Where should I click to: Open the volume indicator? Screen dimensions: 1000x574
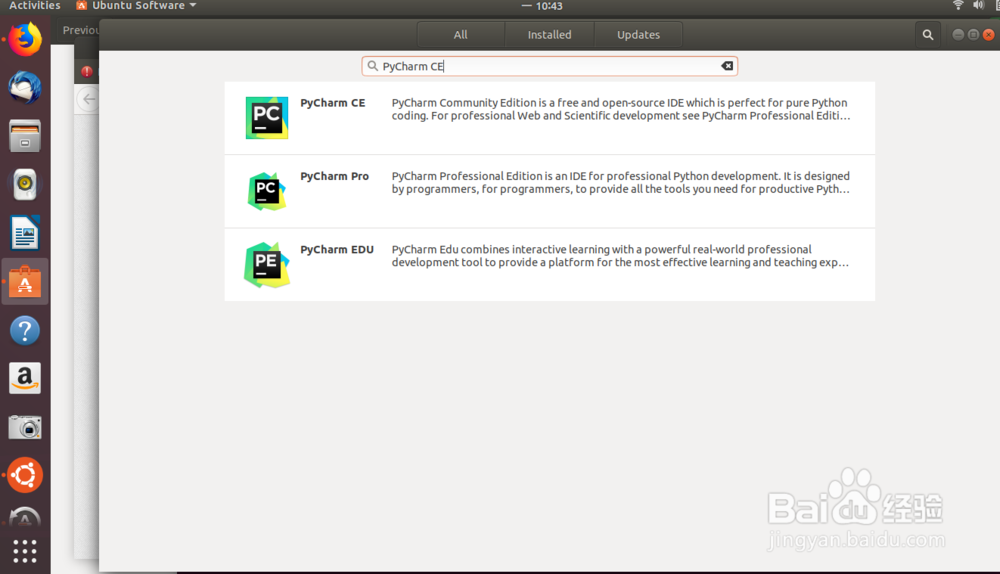[978, 6]
